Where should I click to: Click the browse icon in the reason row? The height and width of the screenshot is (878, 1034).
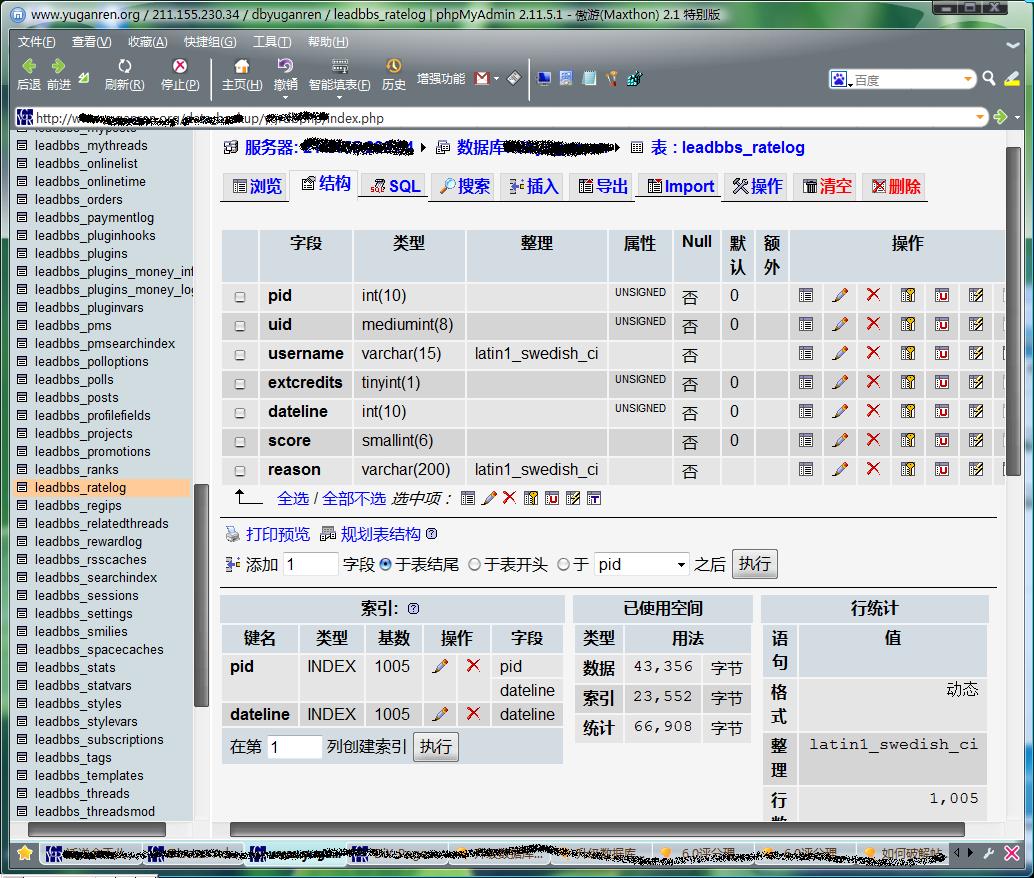pyautogui.click(x=806, y=470)
